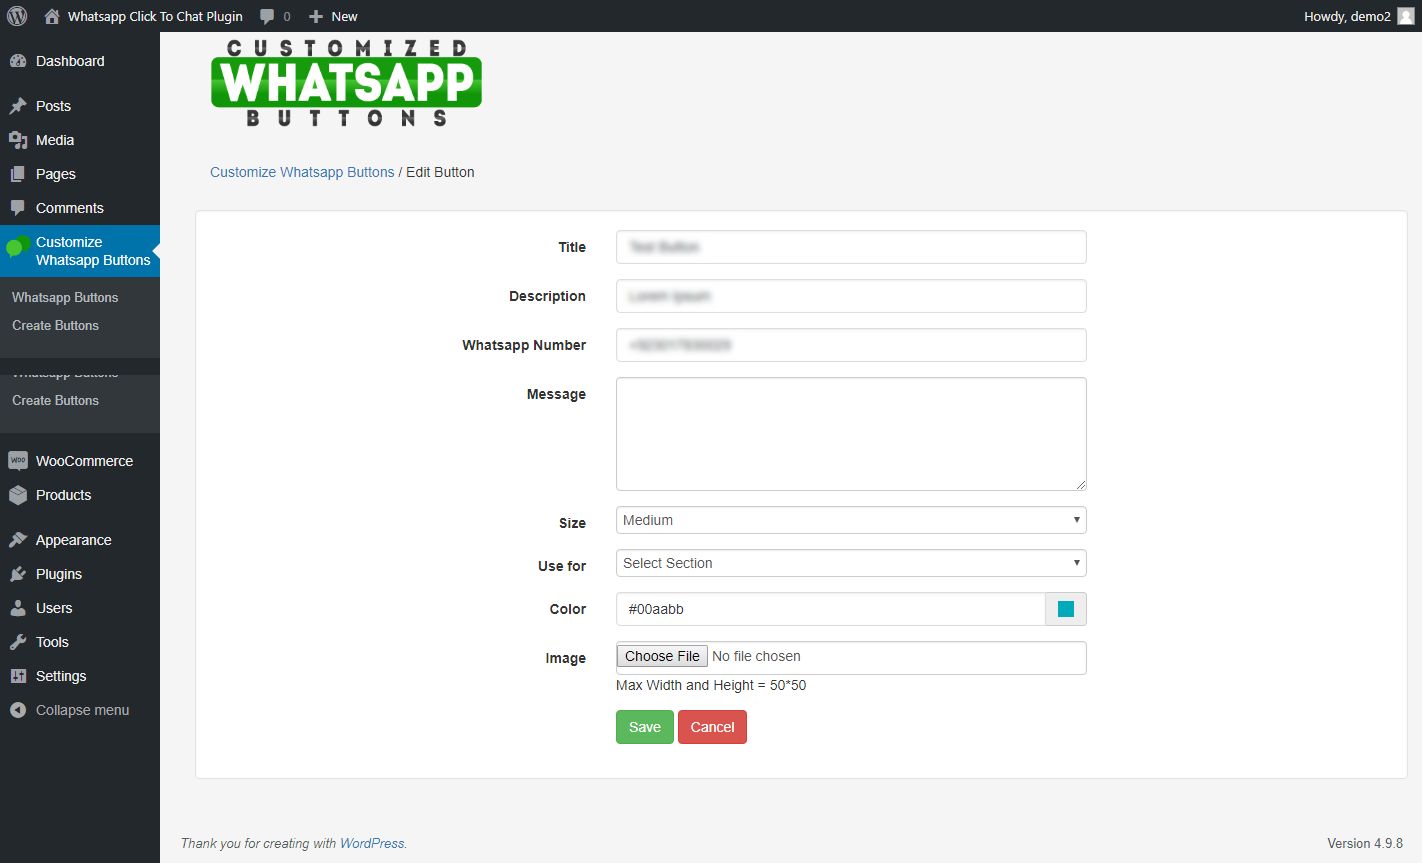Screen dimensions: 1422x863
Task: Open Plugins via the plug icon
Action: click(x=18, y=574)
